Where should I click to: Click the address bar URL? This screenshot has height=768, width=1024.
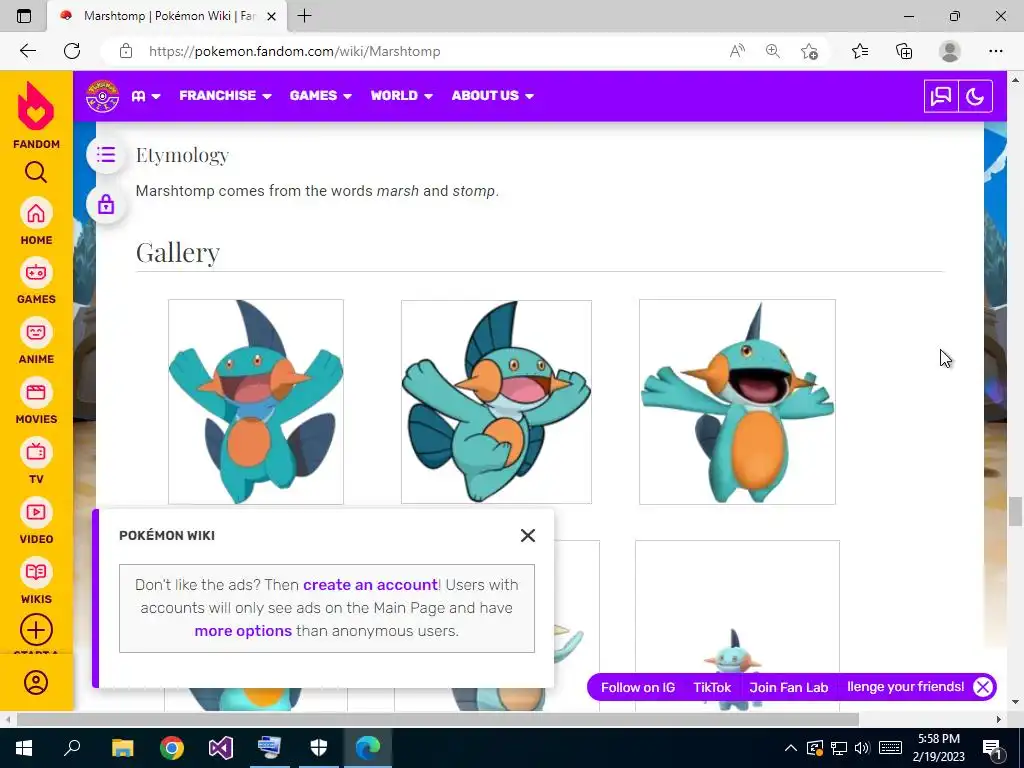[x=295, y=51]
